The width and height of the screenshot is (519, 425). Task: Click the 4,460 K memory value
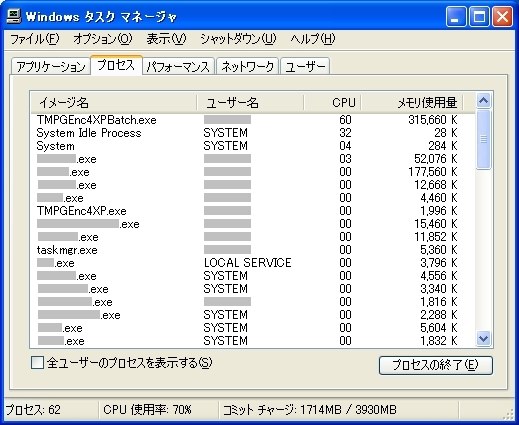pyautogui.click(x=439, y=198)
